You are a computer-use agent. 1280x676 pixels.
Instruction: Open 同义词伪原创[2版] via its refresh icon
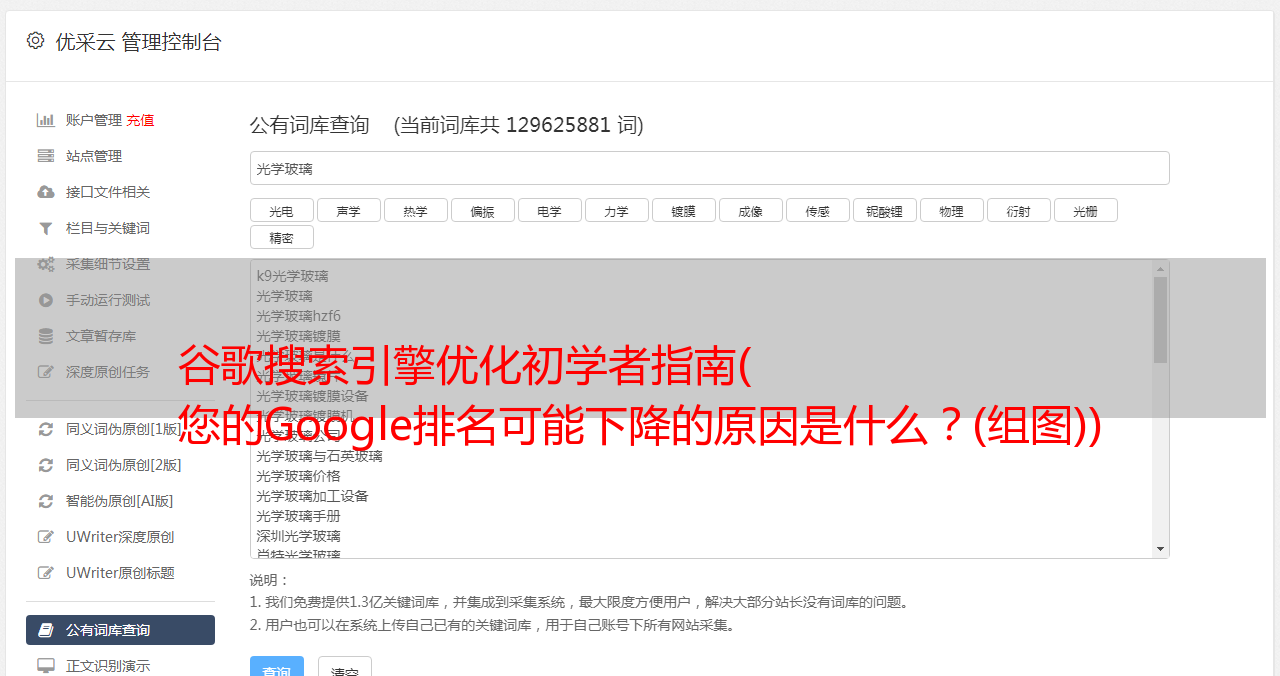[46, 465]
